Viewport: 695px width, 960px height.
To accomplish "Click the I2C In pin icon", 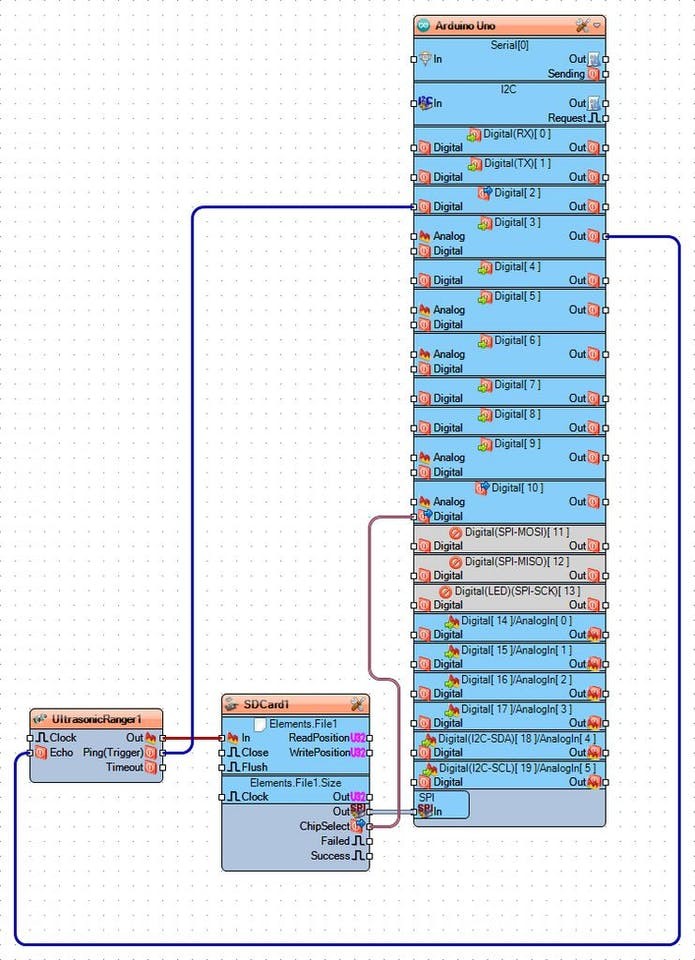I will pyautogui.click(x=426, y=103).
